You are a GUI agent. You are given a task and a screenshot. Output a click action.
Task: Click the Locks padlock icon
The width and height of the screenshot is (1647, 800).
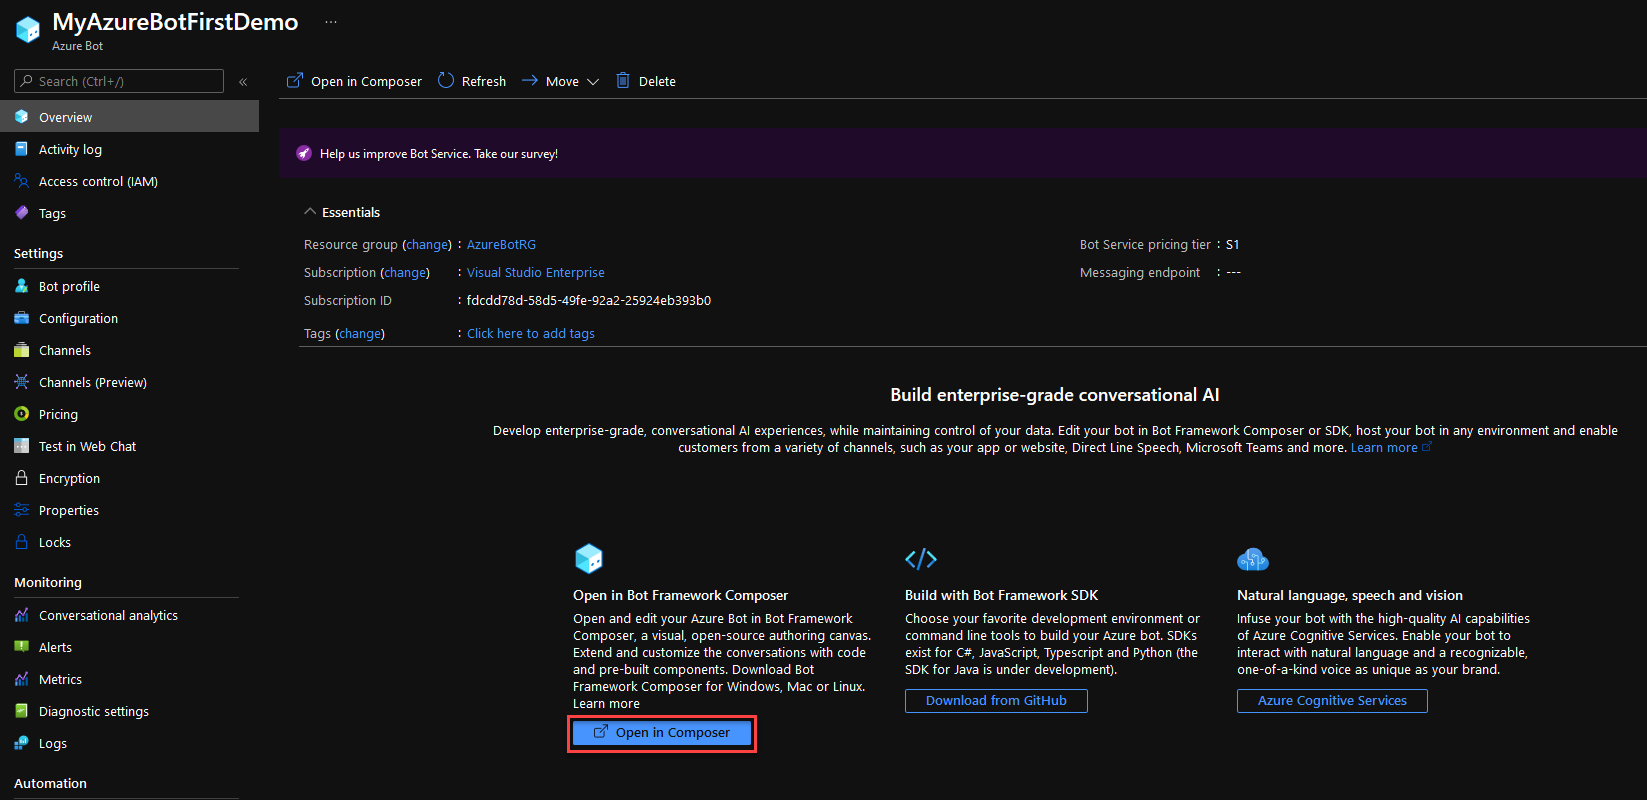(x=22, y=542)
